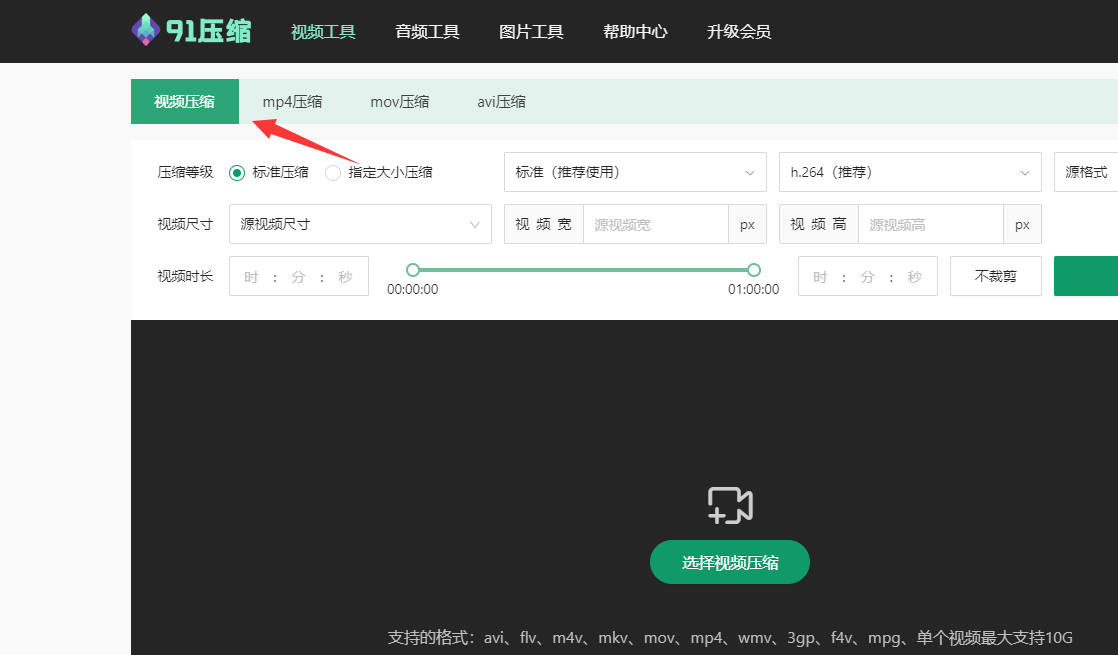Image resolution: width=1118 pixels, height=655 pixels.
Task: Click the 01:00:00 slider end label
Action: pos(753,289)
